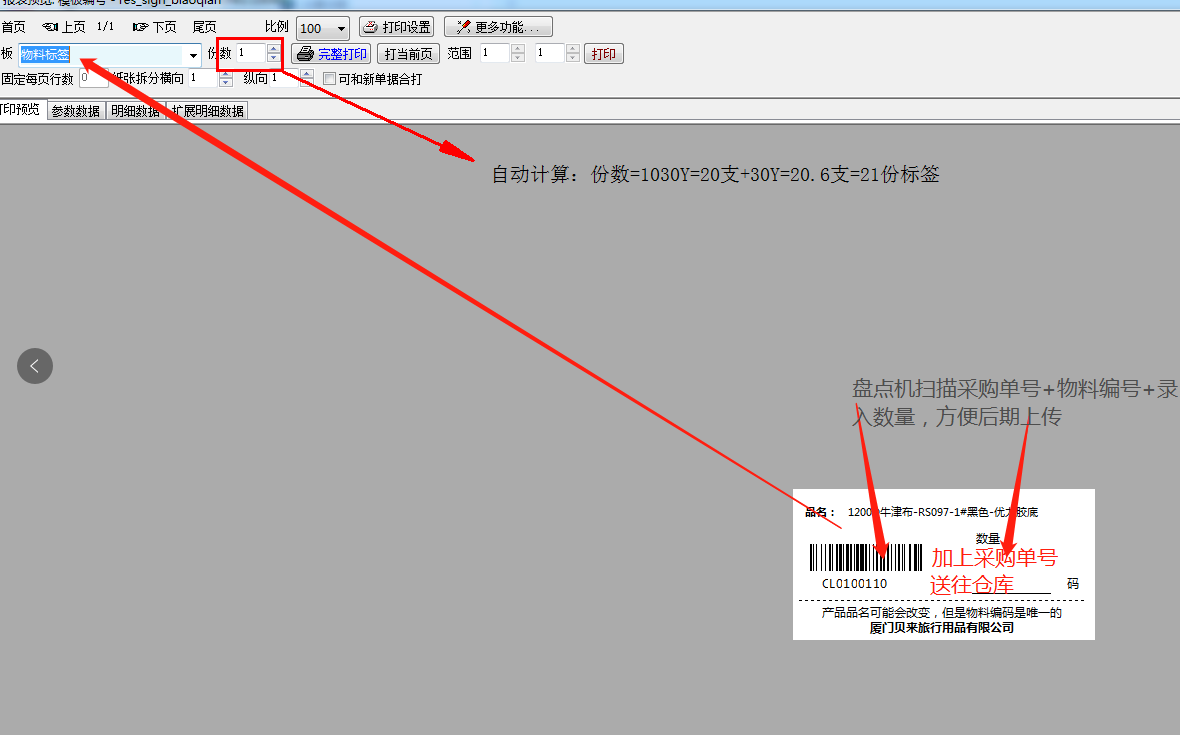This screenshot has width=1180, height=735.
Task: Switch to 参数数据 tab
Action: coord(76,111)
